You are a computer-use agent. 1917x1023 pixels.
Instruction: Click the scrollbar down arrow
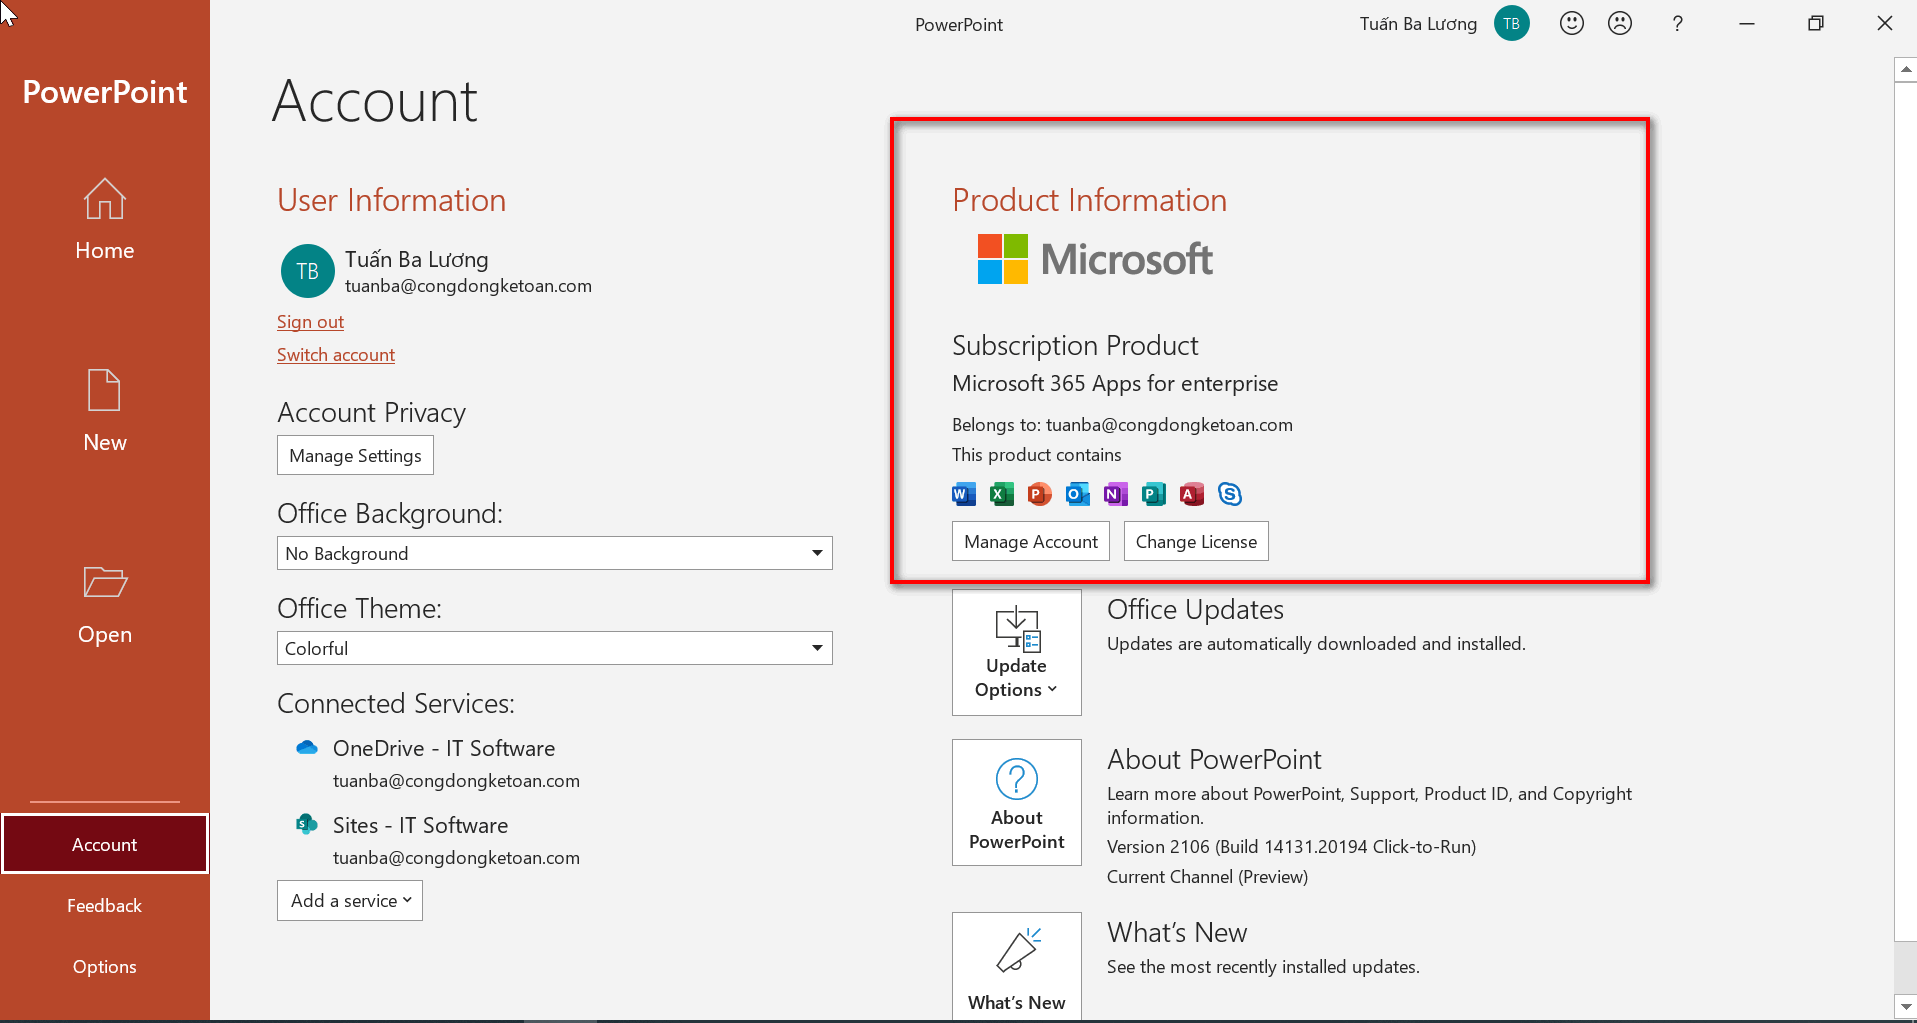click(x=1905, y=1006)
